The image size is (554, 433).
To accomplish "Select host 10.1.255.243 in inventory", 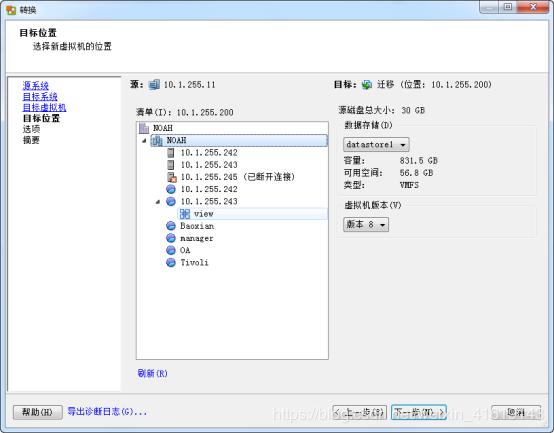I will tap(209, 165).
